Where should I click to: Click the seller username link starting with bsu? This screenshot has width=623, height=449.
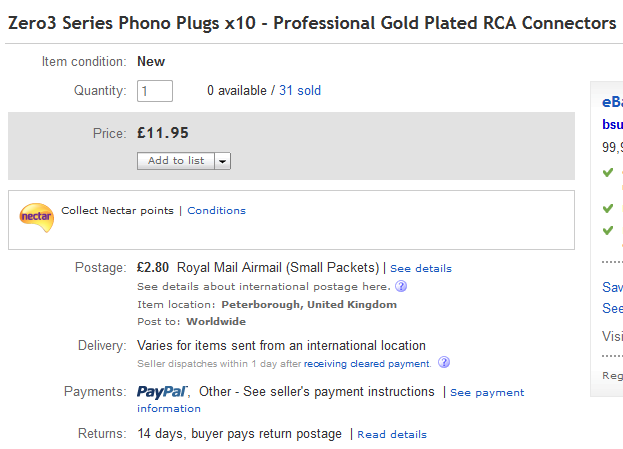(x=612, y=124)
